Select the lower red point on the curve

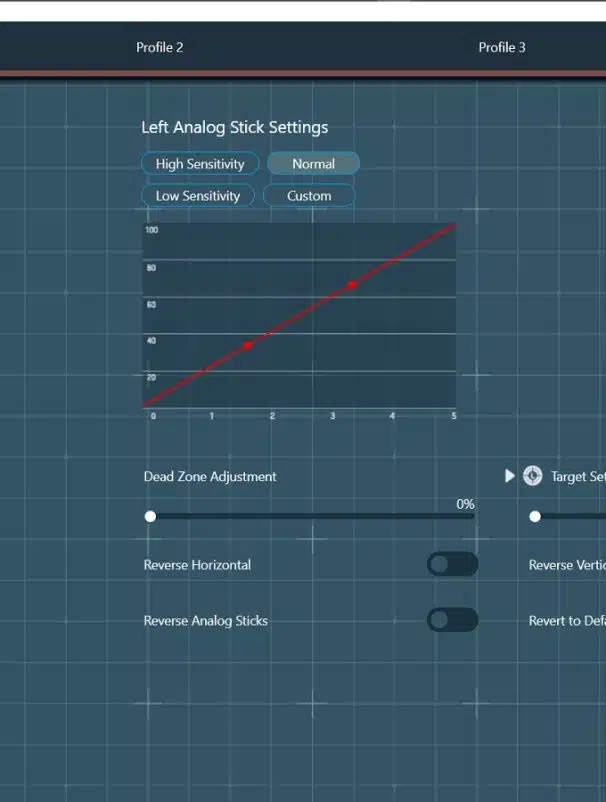(x=248, y=346)
